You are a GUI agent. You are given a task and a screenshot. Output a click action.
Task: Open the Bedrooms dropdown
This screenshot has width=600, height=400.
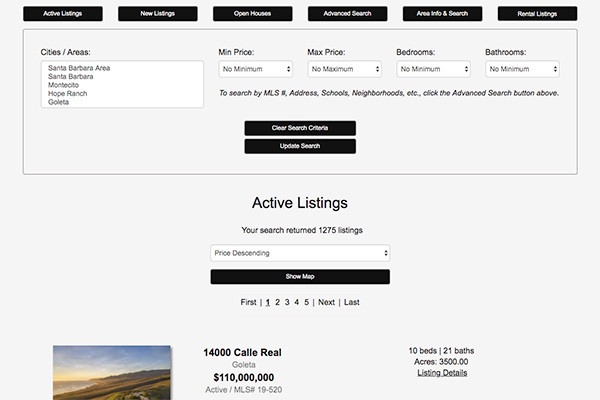pos(433,69)
